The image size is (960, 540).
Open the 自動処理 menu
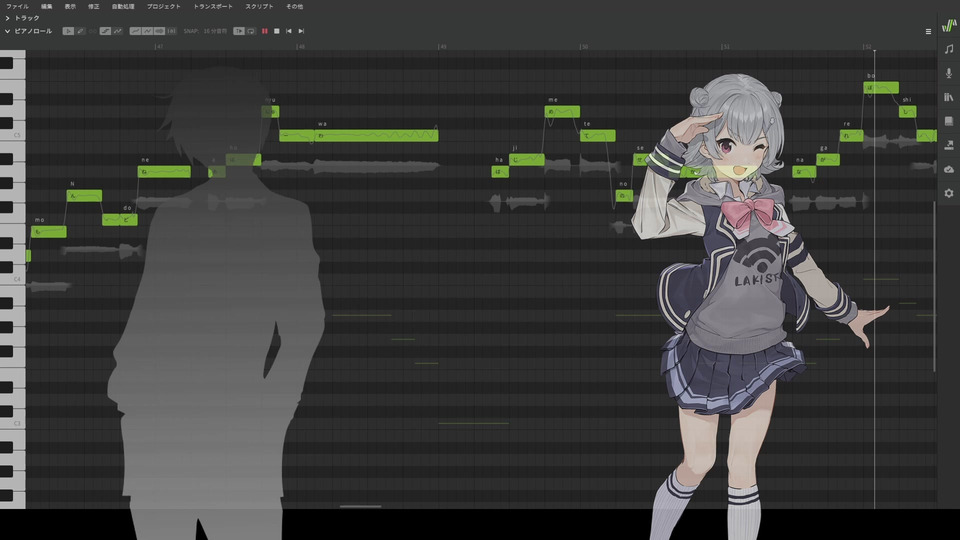(x=123, y=6)
